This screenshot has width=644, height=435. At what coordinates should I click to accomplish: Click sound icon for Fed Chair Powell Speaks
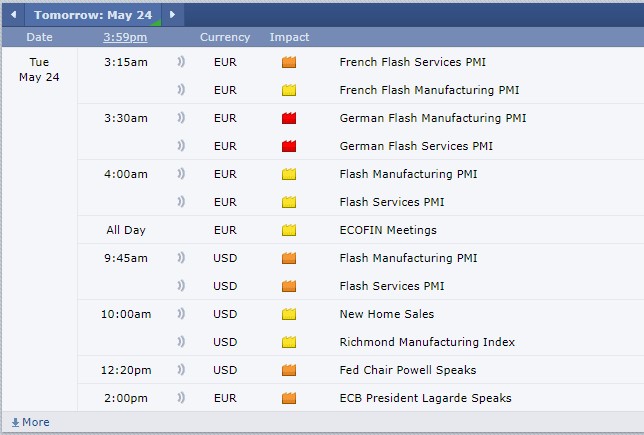click(x=181, y=370)
